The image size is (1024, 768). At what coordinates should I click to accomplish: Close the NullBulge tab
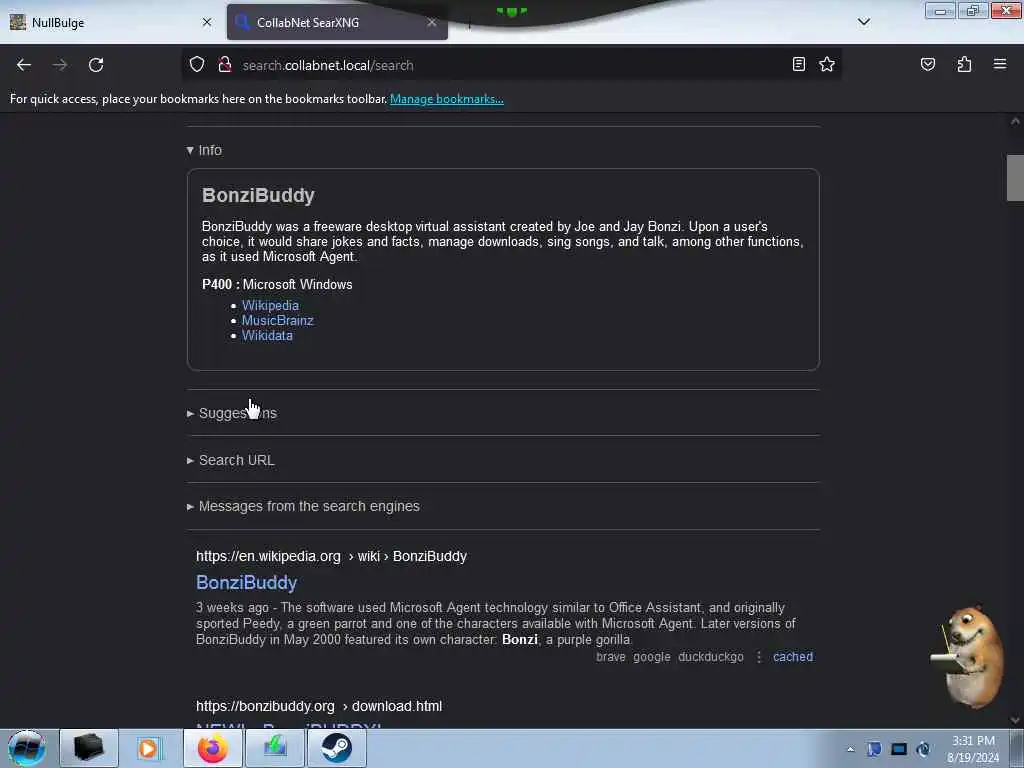207,22
